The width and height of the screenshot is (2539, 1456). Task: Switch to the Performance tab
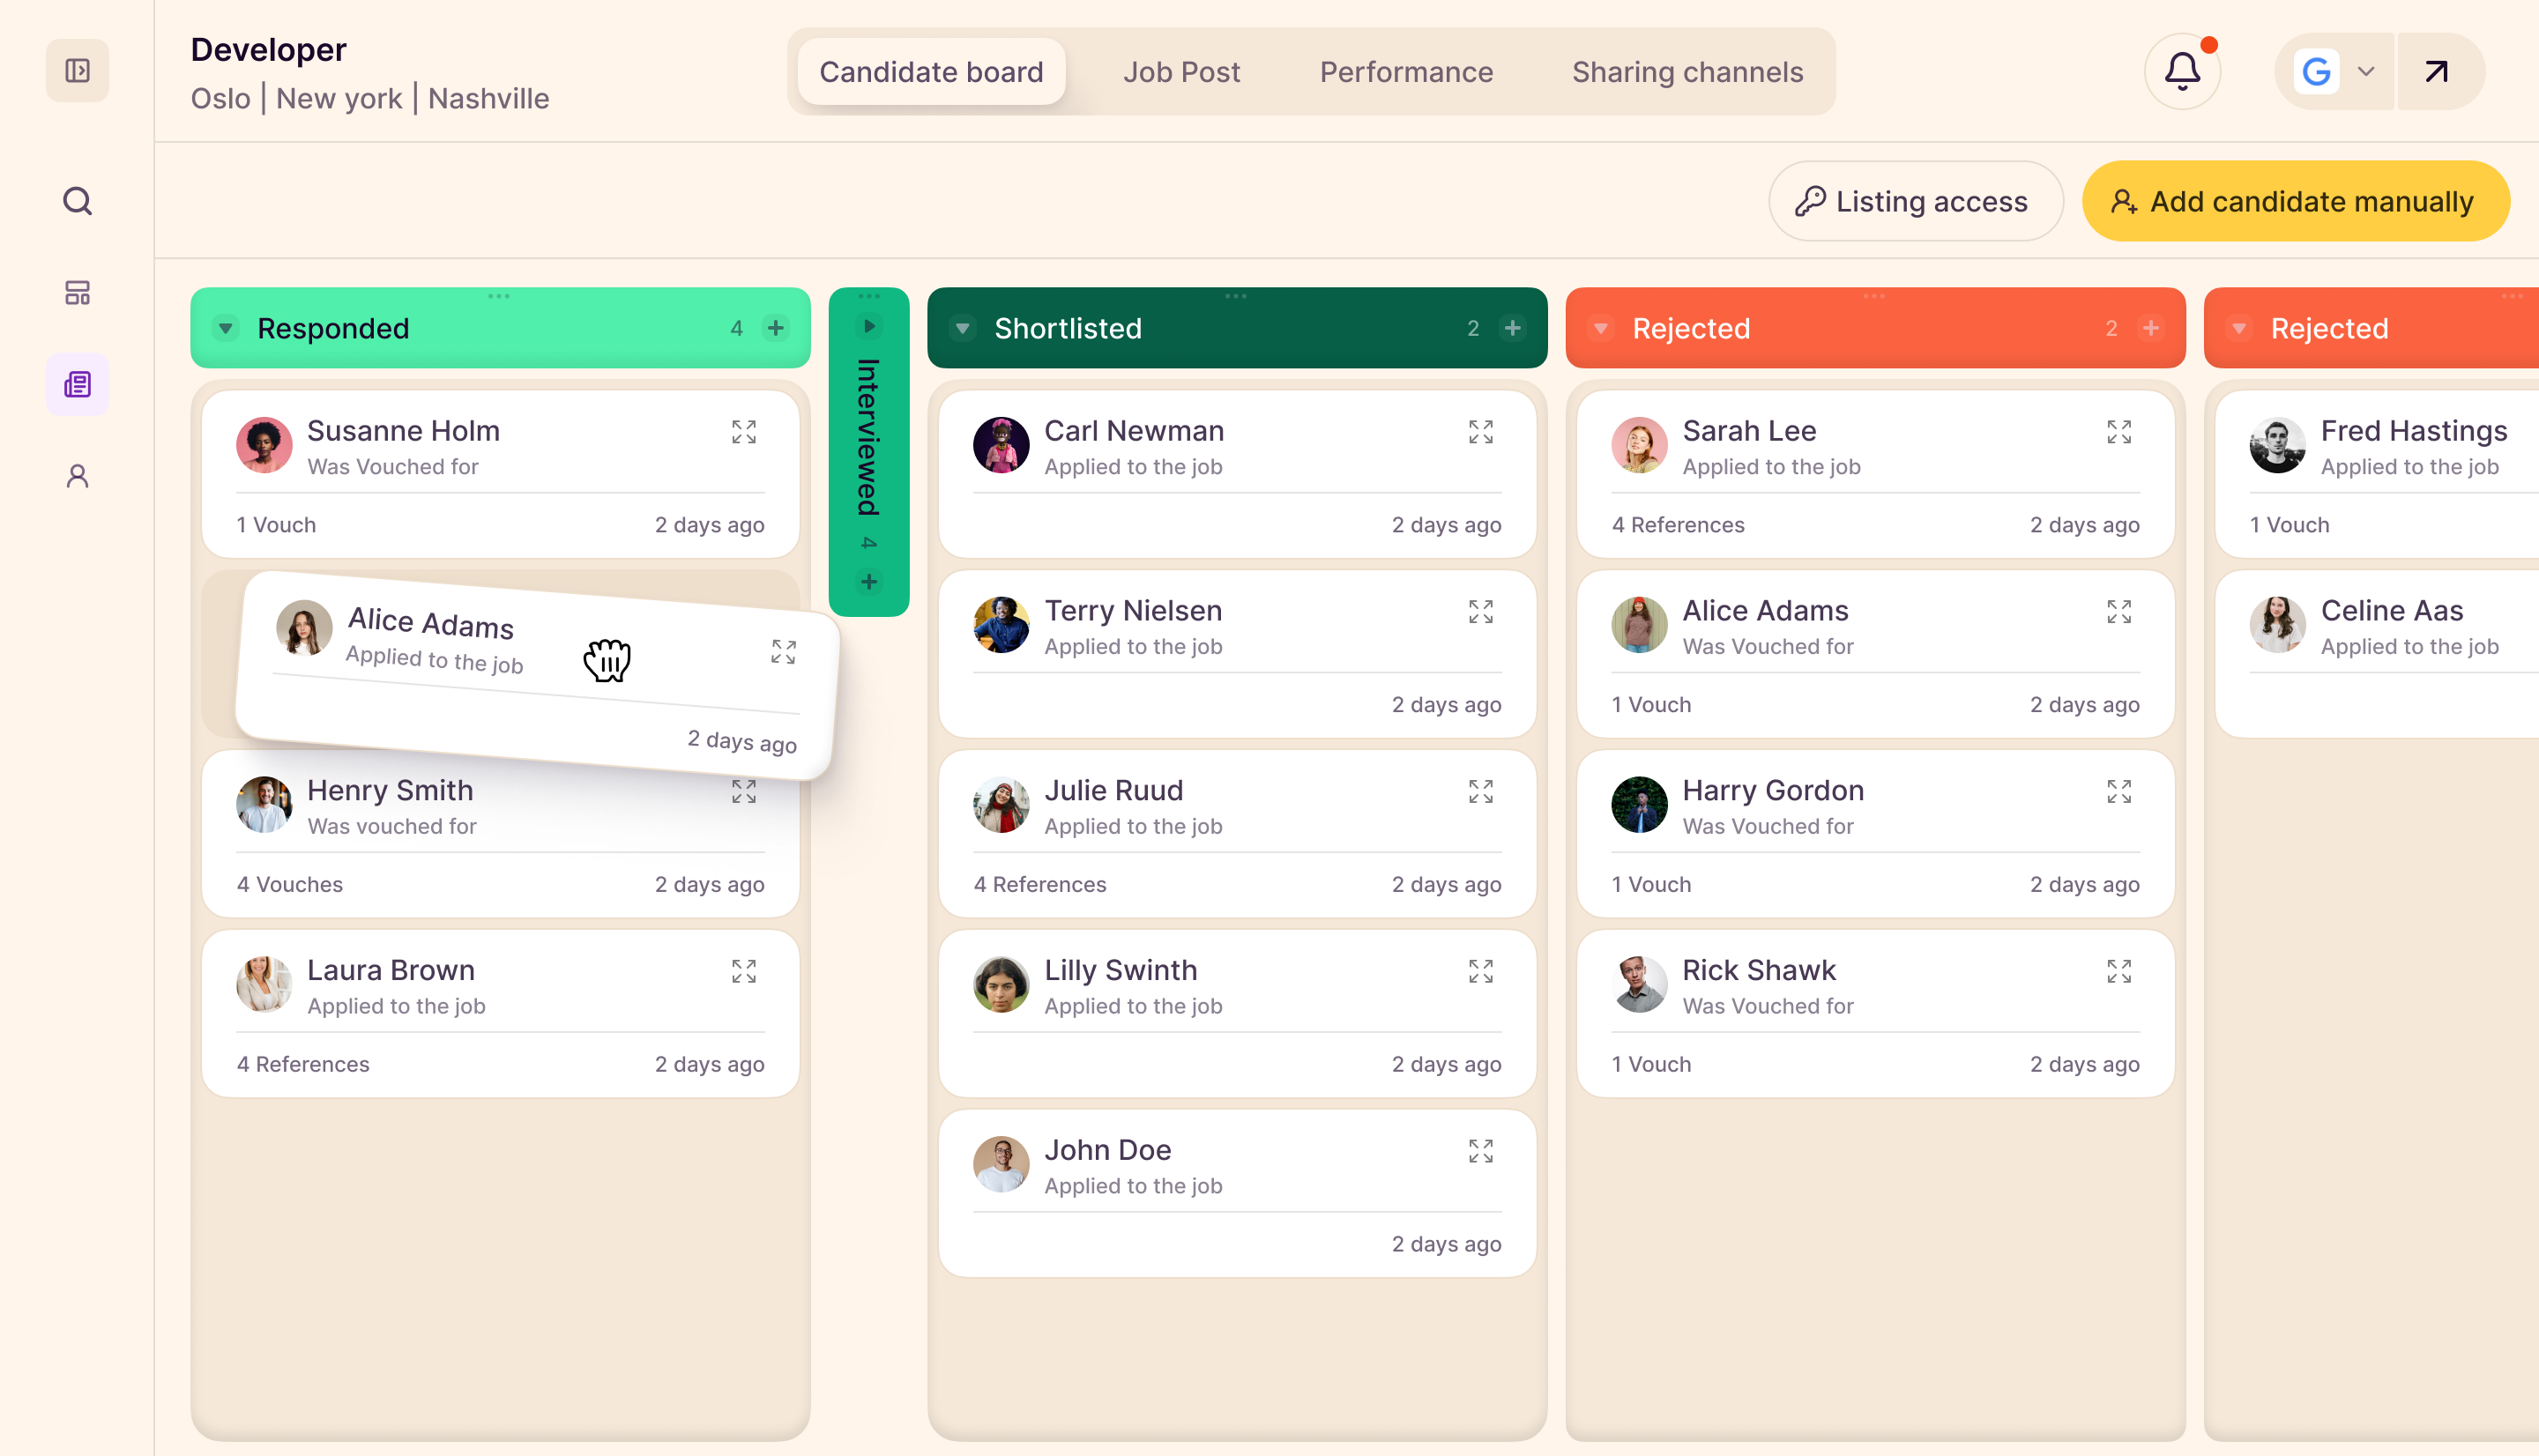pos(1406,72)
